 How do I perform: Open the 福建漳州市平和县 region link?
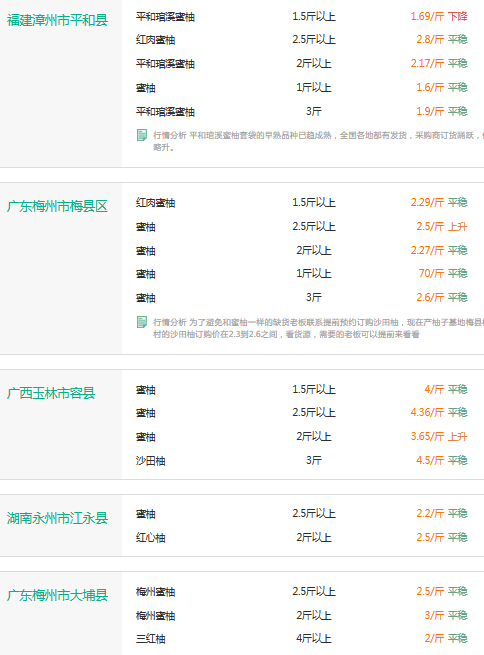[x=57, y=20]
